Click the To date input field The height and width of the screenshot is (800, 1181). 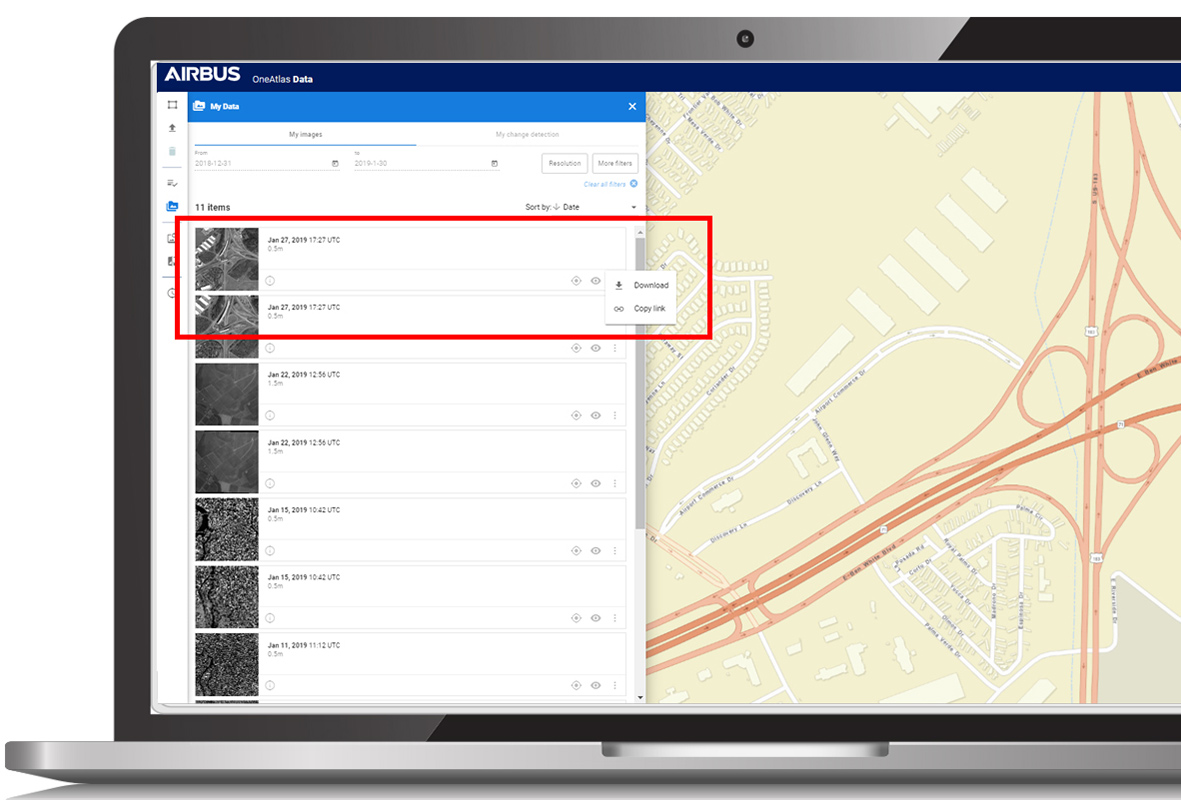pos(420,163)
